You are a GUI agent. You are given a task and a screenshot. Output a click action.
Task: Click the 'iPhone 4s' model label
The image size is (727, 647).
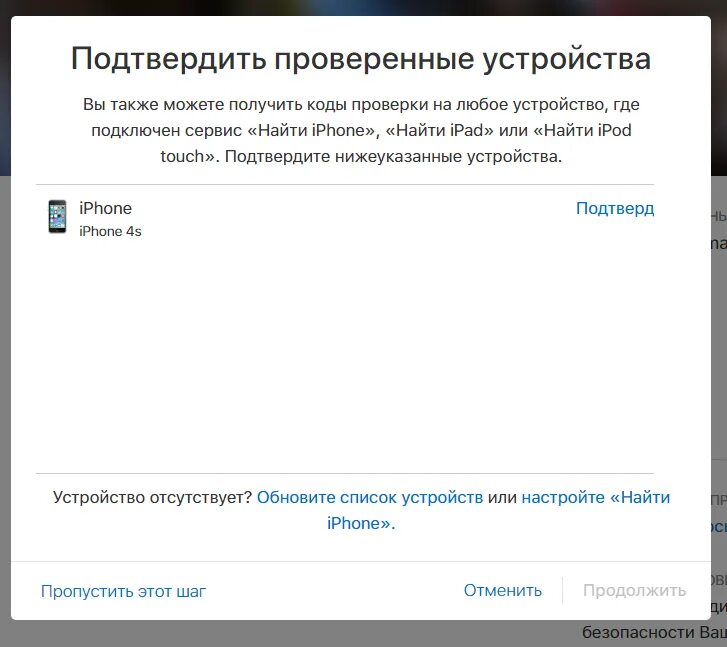click(x=110, y=231)
